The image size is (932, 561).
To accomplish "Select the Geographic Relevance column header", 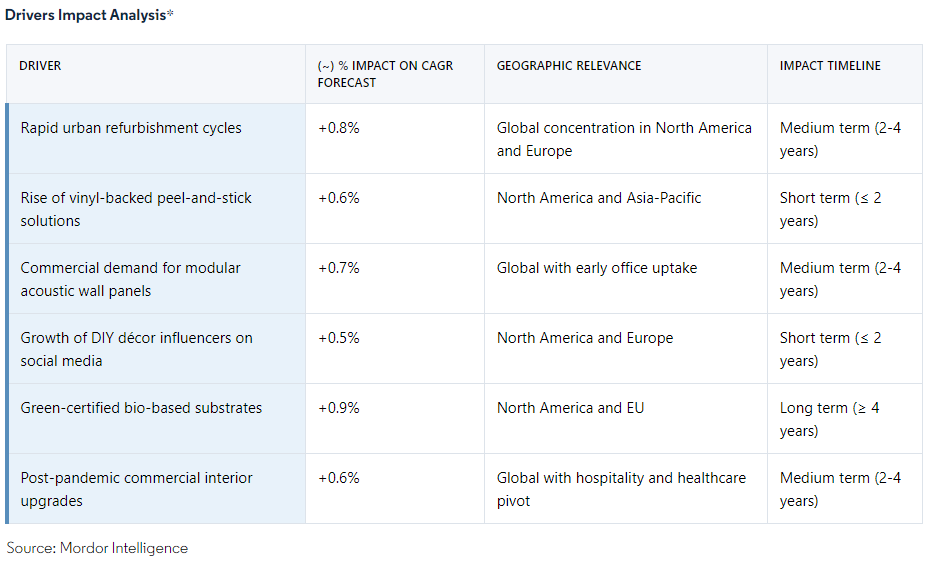I will 569,66.
